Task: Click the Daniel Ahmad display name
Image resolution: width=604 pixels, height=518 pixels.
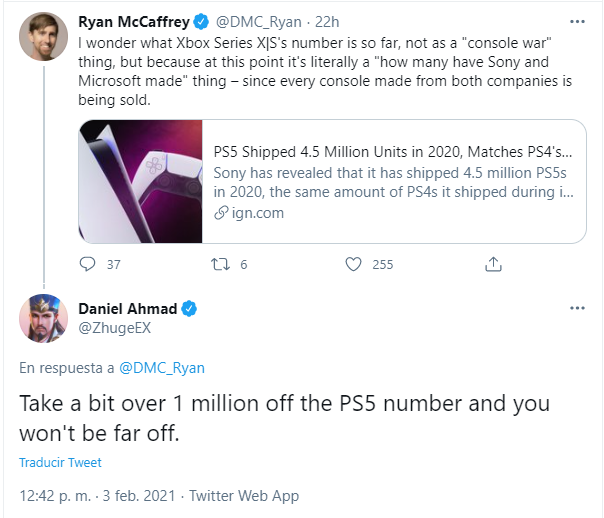Action: (x=128, y=308)
